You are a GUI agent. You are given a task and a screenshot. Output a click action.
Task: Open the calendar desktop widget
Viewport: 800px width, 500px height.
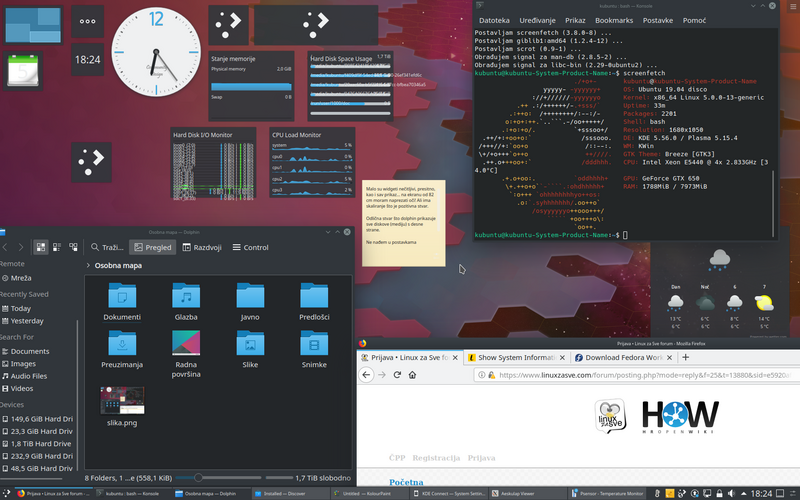tap(23, 71)
